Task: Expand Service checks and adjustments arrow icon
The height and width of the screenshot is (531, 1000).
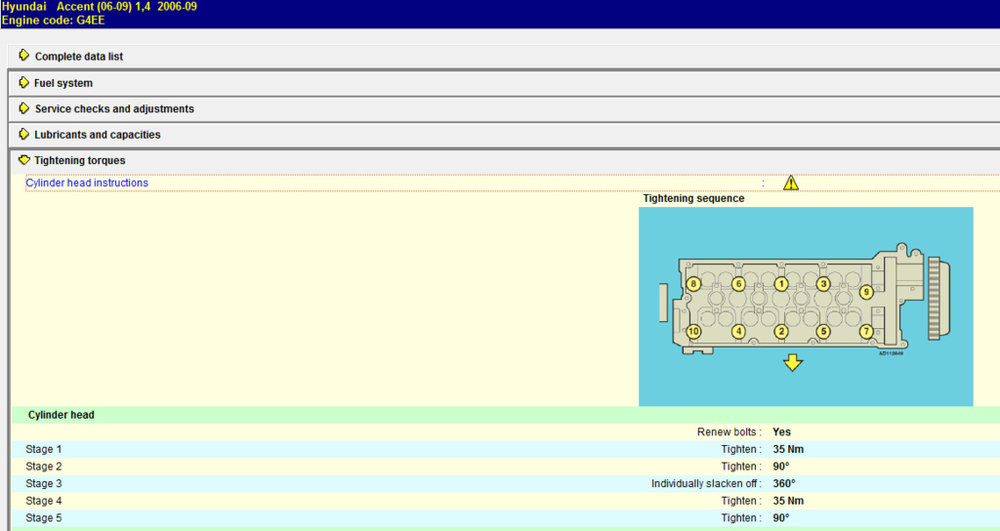Action: point(24,108)
